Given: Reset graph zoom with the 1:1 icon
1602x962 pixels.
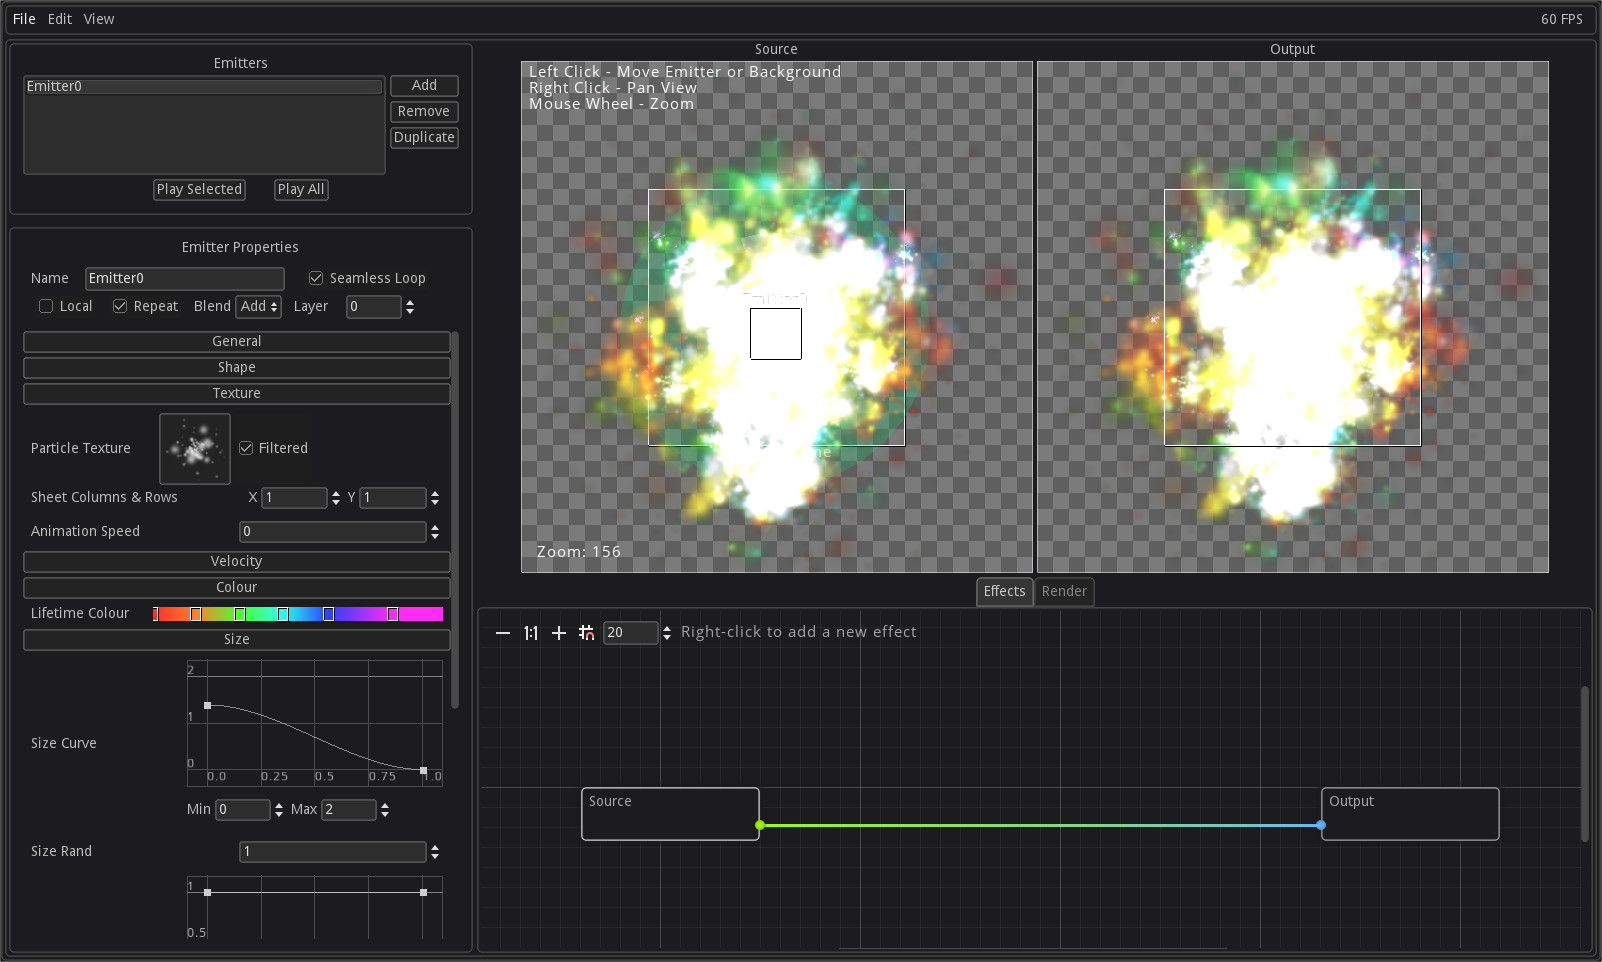Looking at the screenshot, I should point(530,632).
